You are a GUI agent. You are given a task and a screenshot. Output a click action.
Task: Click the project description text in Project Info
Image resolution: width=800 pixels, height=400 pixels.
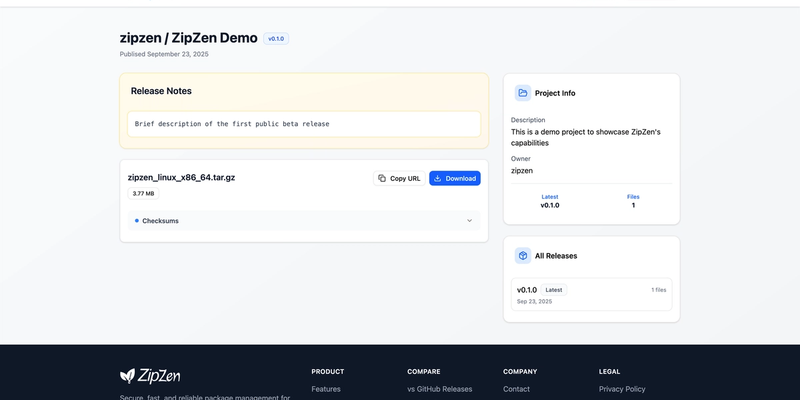[586, 137]
